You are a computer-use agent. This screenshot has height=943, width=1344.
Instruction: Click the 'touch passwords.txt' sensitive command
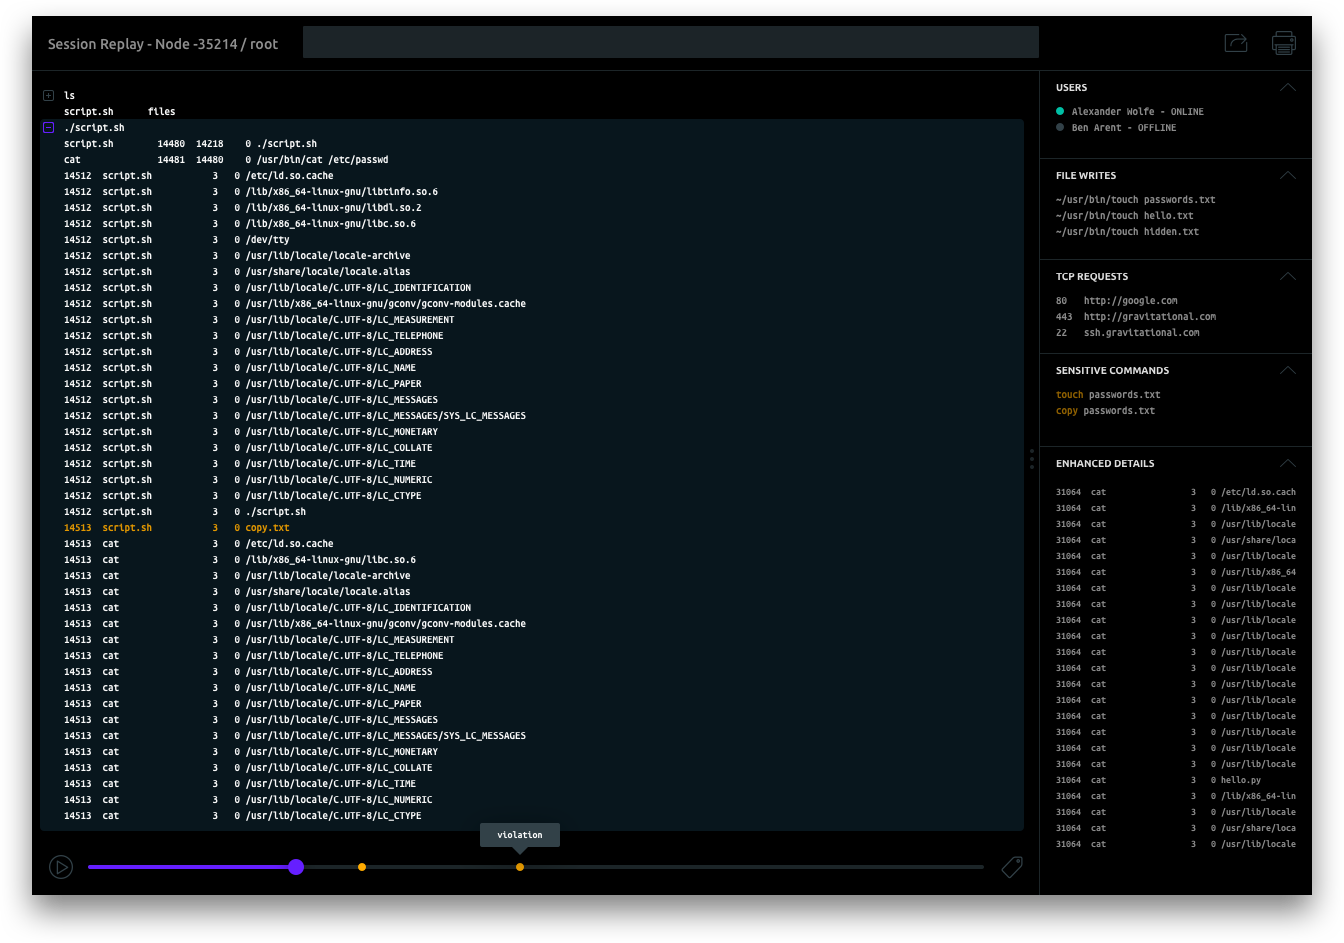coord(1108,395)
